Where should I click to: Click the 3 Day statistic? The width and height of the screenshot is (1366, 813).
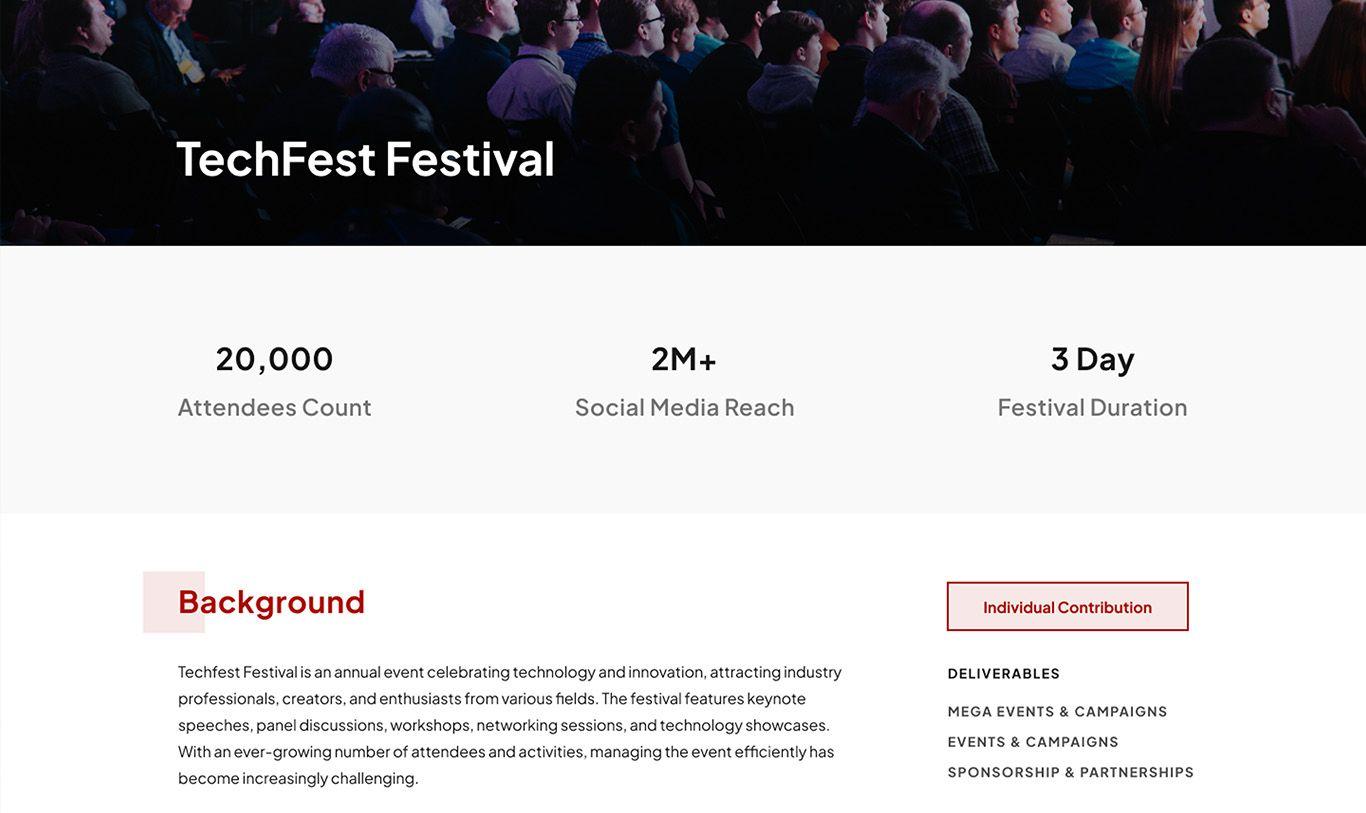1092,358
